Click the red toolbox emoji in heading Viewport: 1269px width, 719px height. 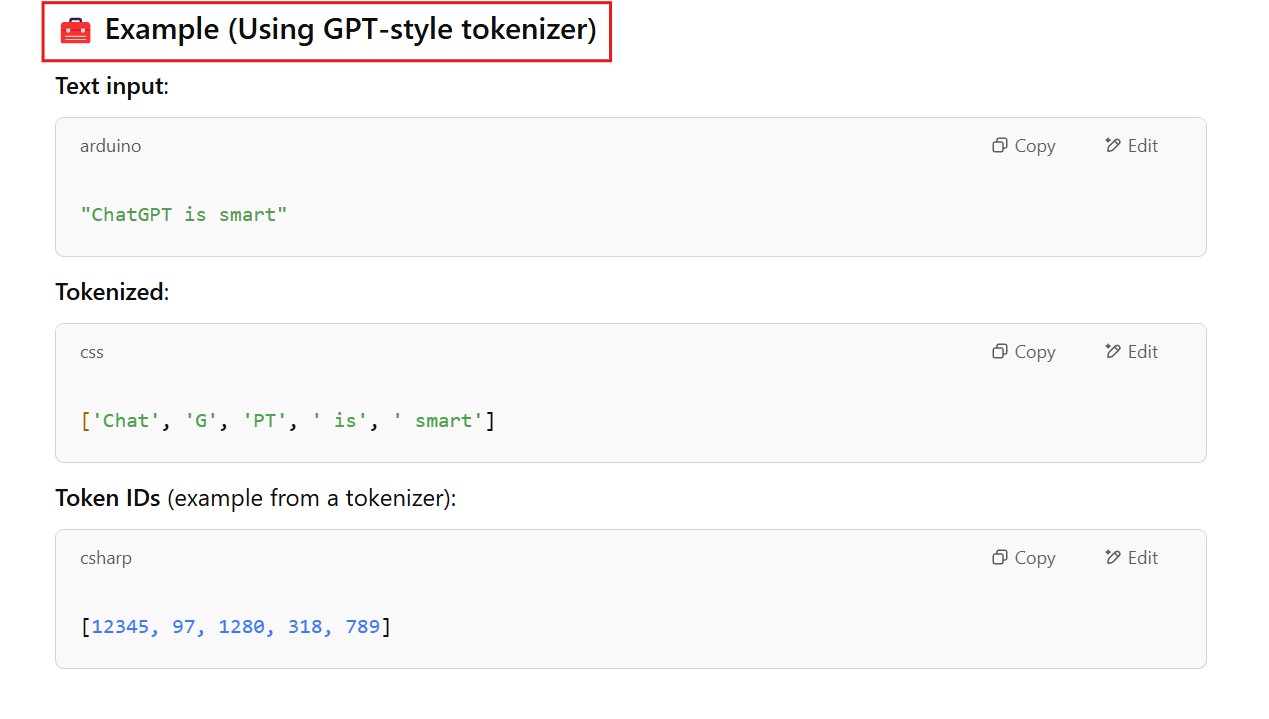click(76, 31)
